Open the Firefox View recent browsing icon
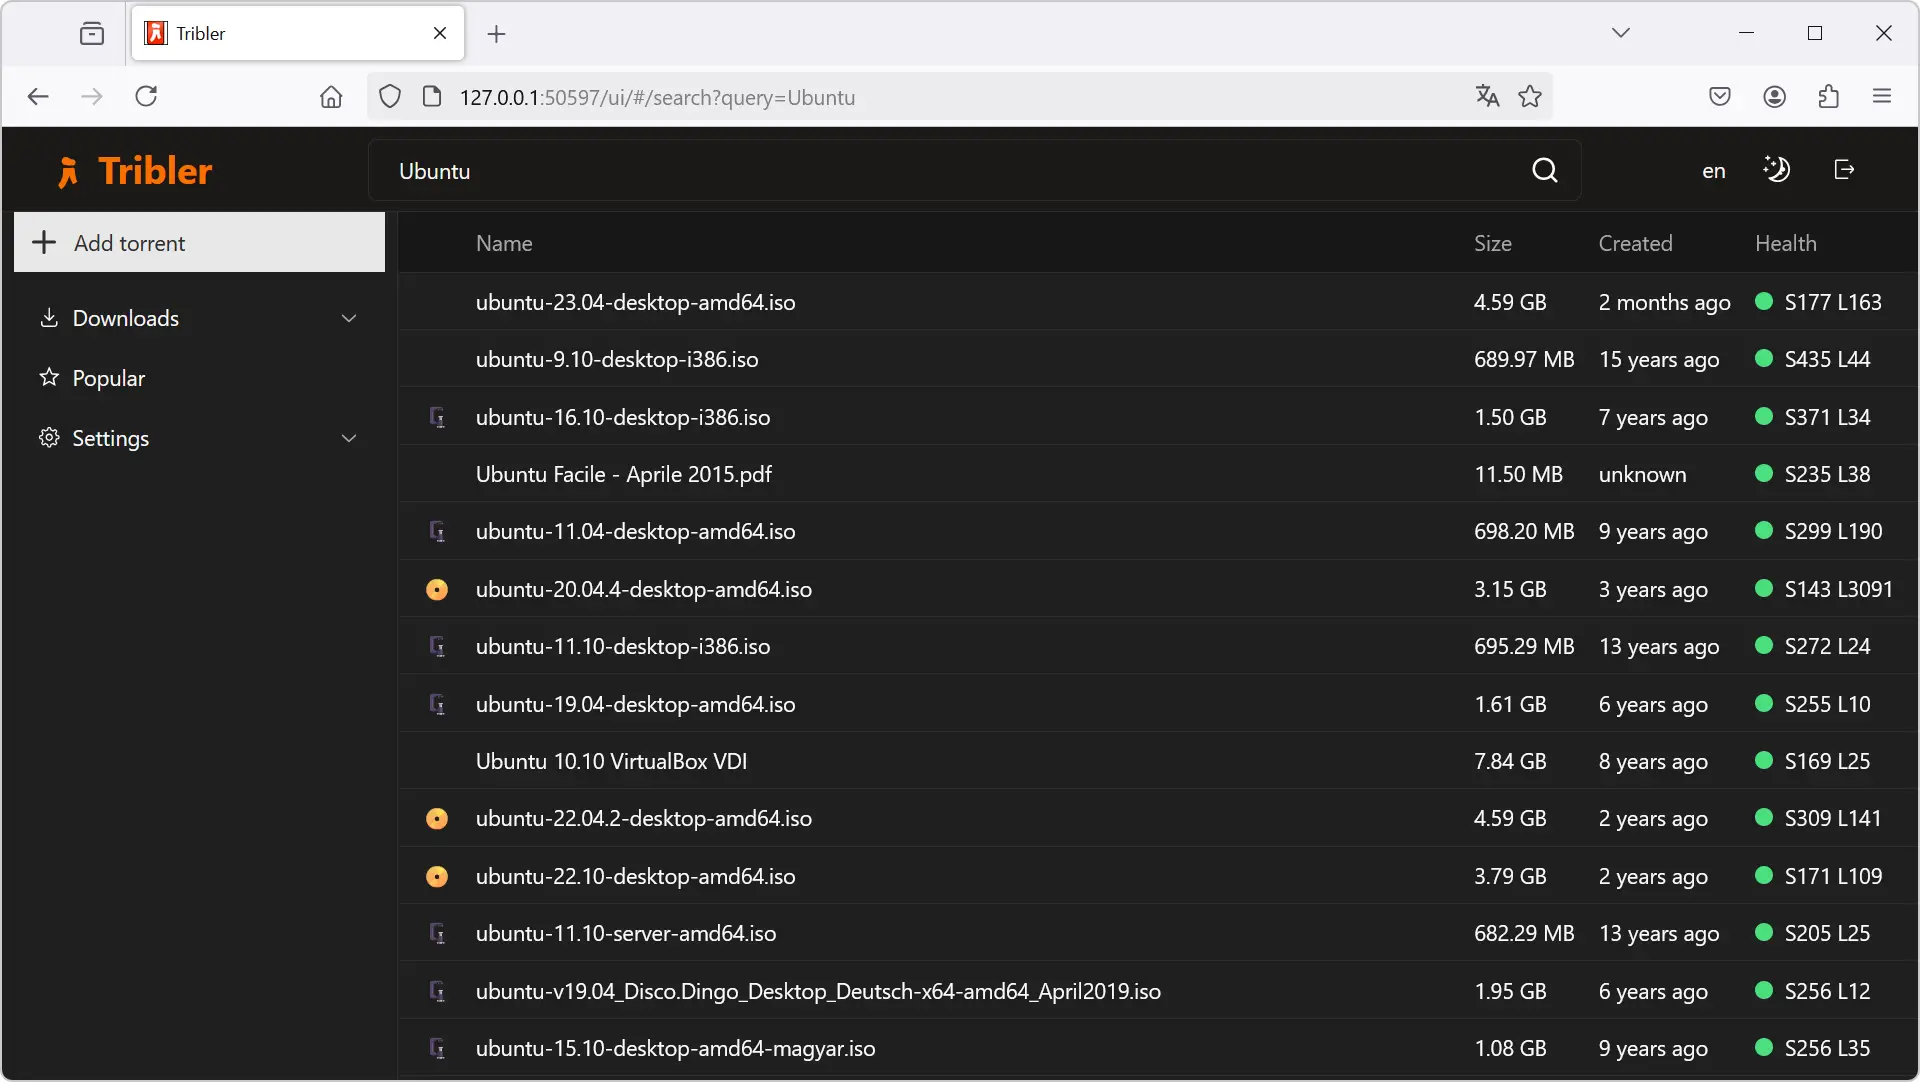 point(92,33)
